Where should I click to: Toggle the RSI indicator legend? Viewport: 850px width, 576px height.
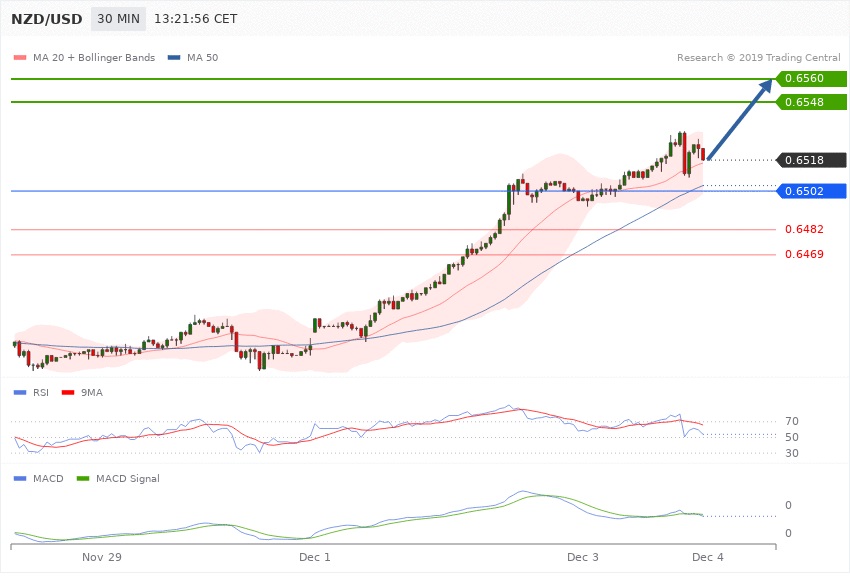click(x=38, y=392)
